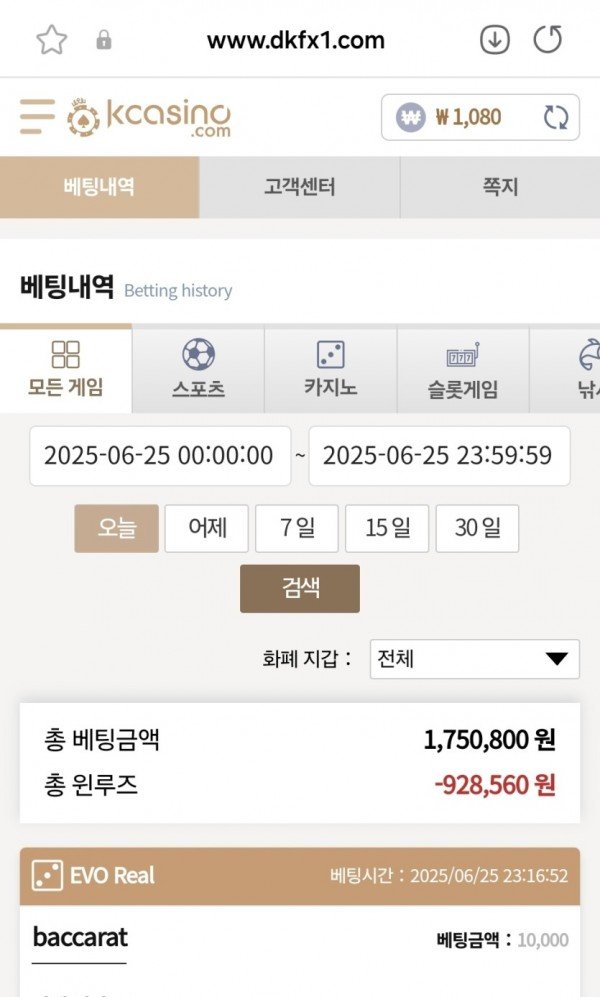Image resolution: width=600 pixels, height=997 pixels.
Task: Click the kcasino.com logo
Action: point(150,118)
